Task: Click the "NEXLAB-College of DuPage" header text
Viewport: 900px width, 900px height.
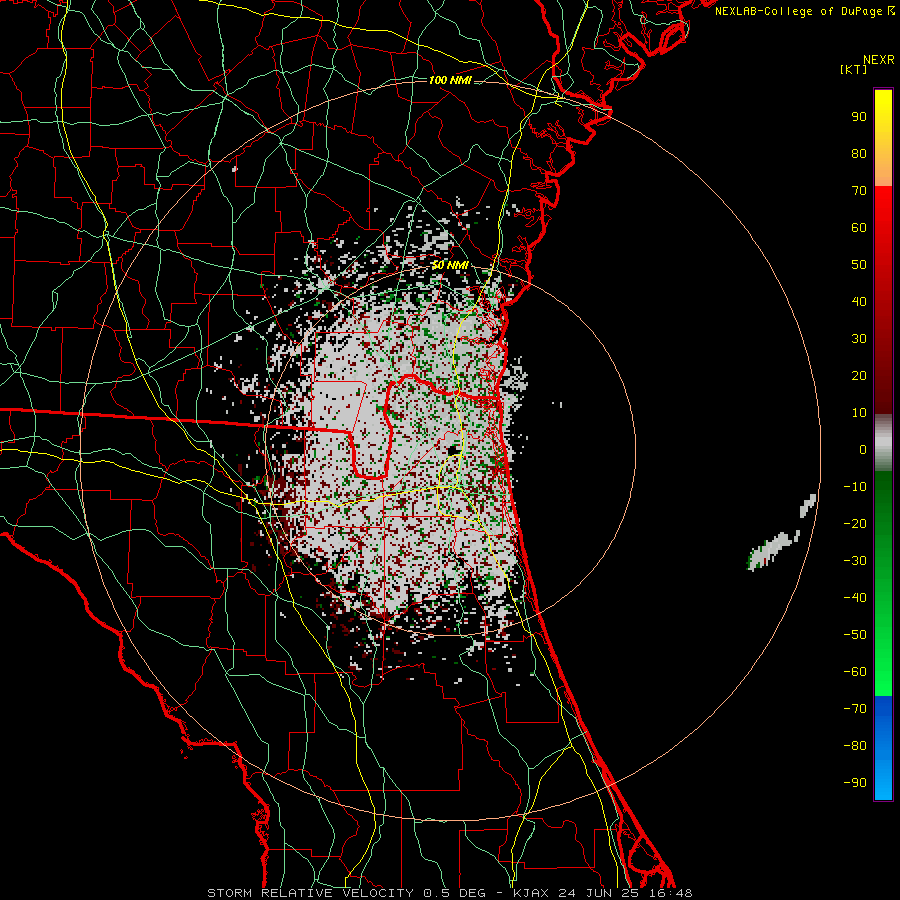Action: 799,11
